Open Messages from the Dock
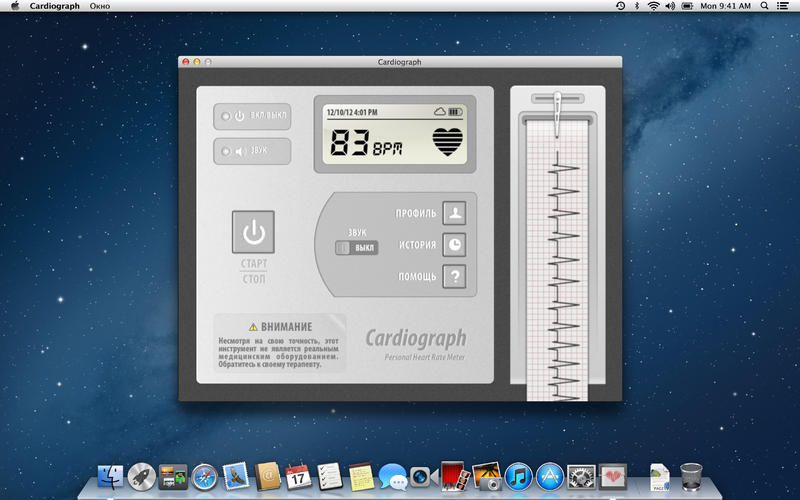The image size is (800, 500). [x=392, y=477]
